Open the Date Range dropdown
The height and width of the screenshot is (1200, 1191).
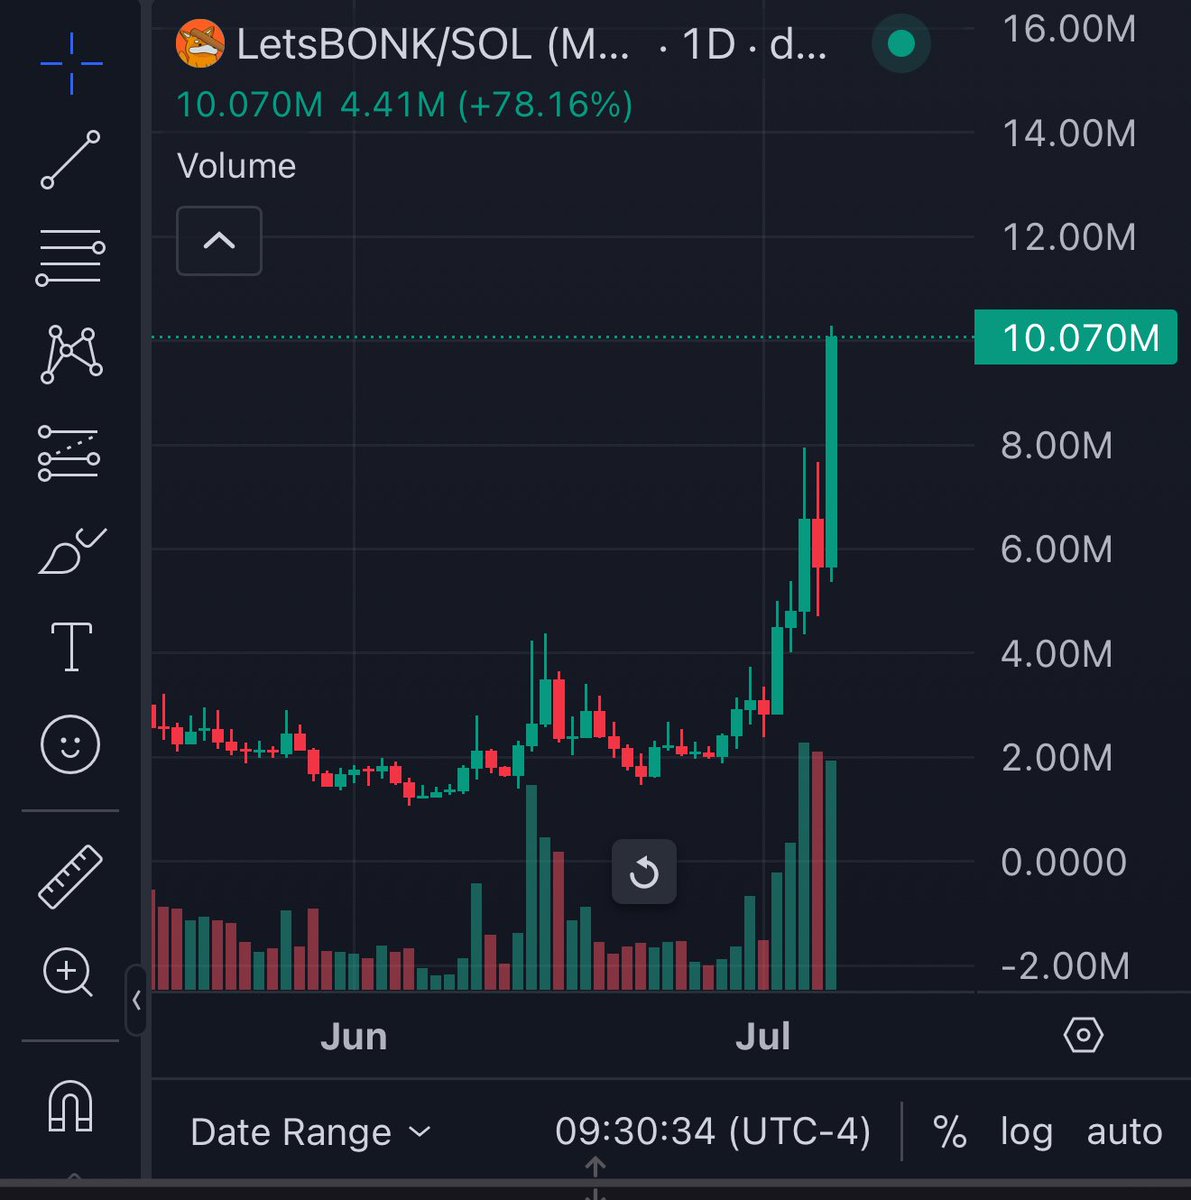(310, 1132)
